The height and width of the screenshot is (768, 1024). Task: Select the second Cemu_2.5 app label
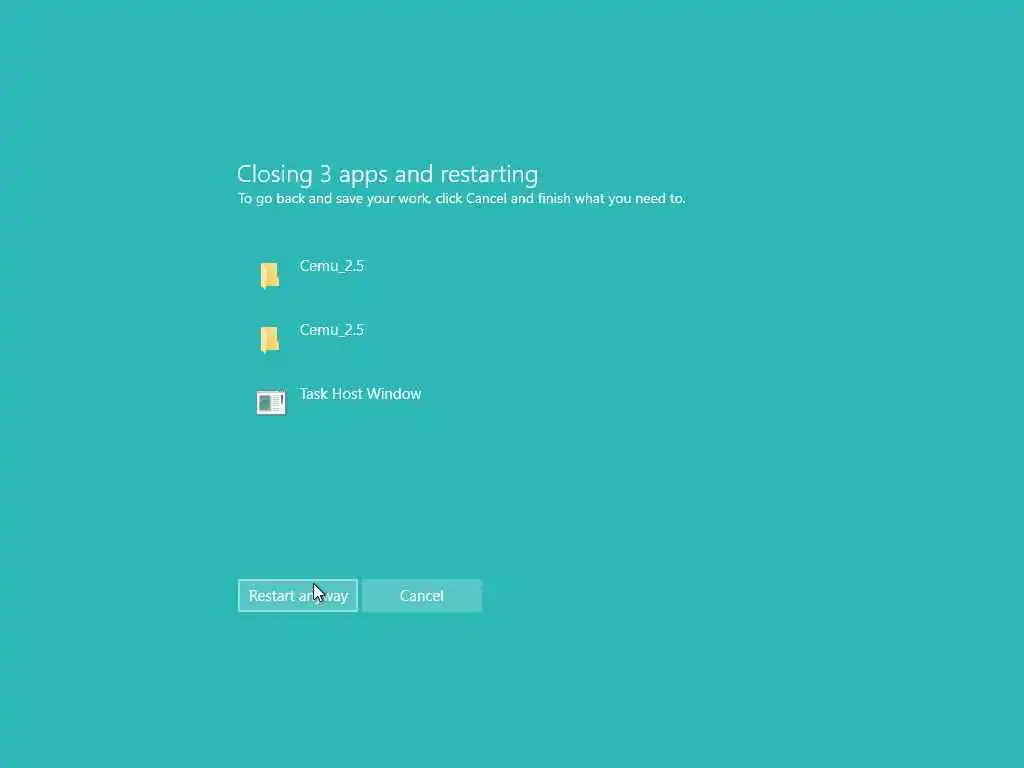[x=332, y=330]
